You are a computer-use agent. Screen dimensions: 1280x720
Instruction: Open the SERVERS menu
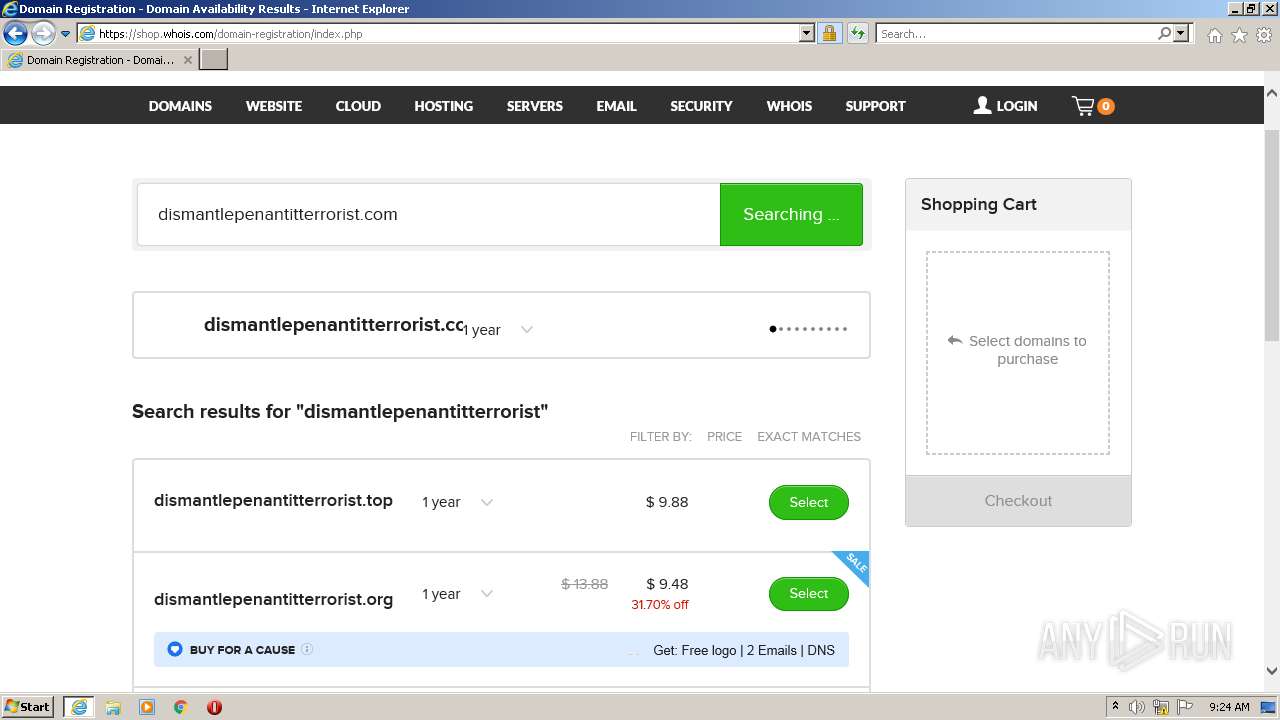tap(535, 106)
